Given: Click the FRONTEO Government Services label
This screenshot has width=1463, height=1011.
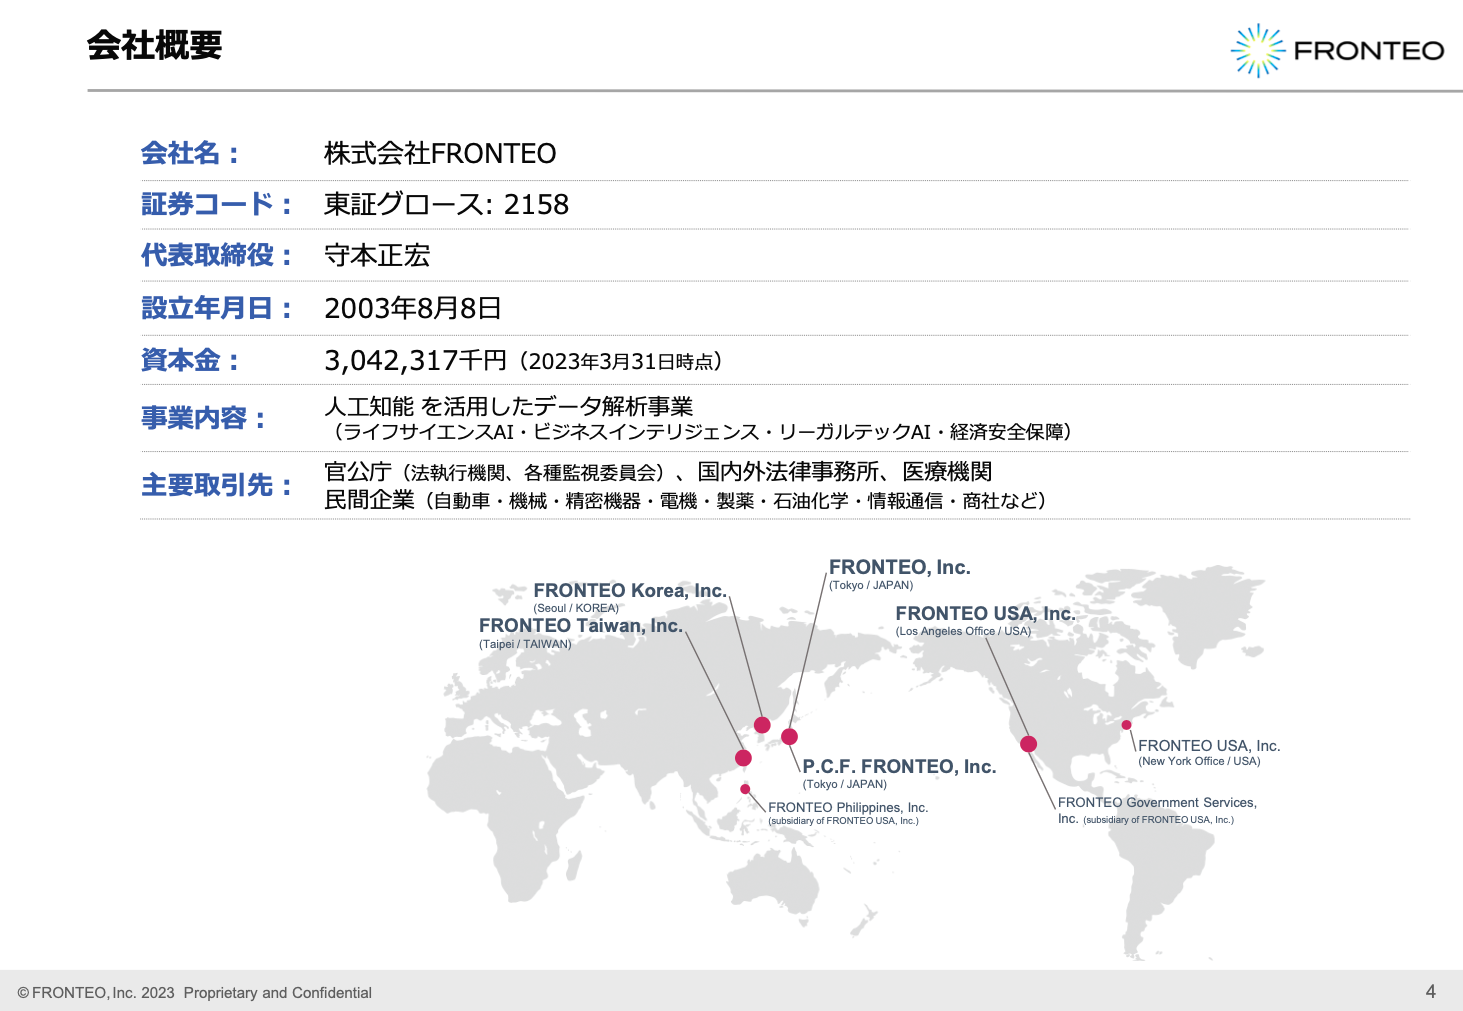Looking at the screenshot, I should 1157,810.
